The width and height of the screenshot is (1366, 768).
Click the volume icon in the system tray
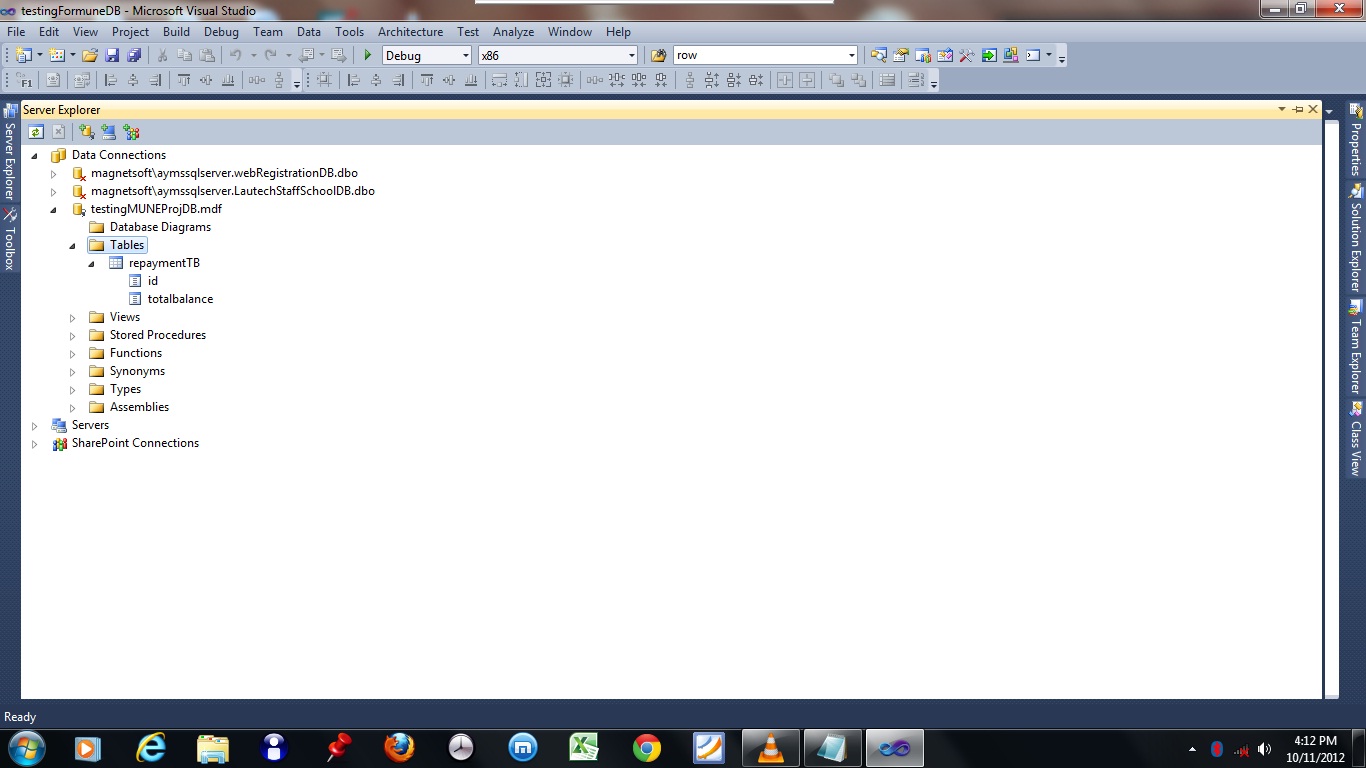(1264, 748)
